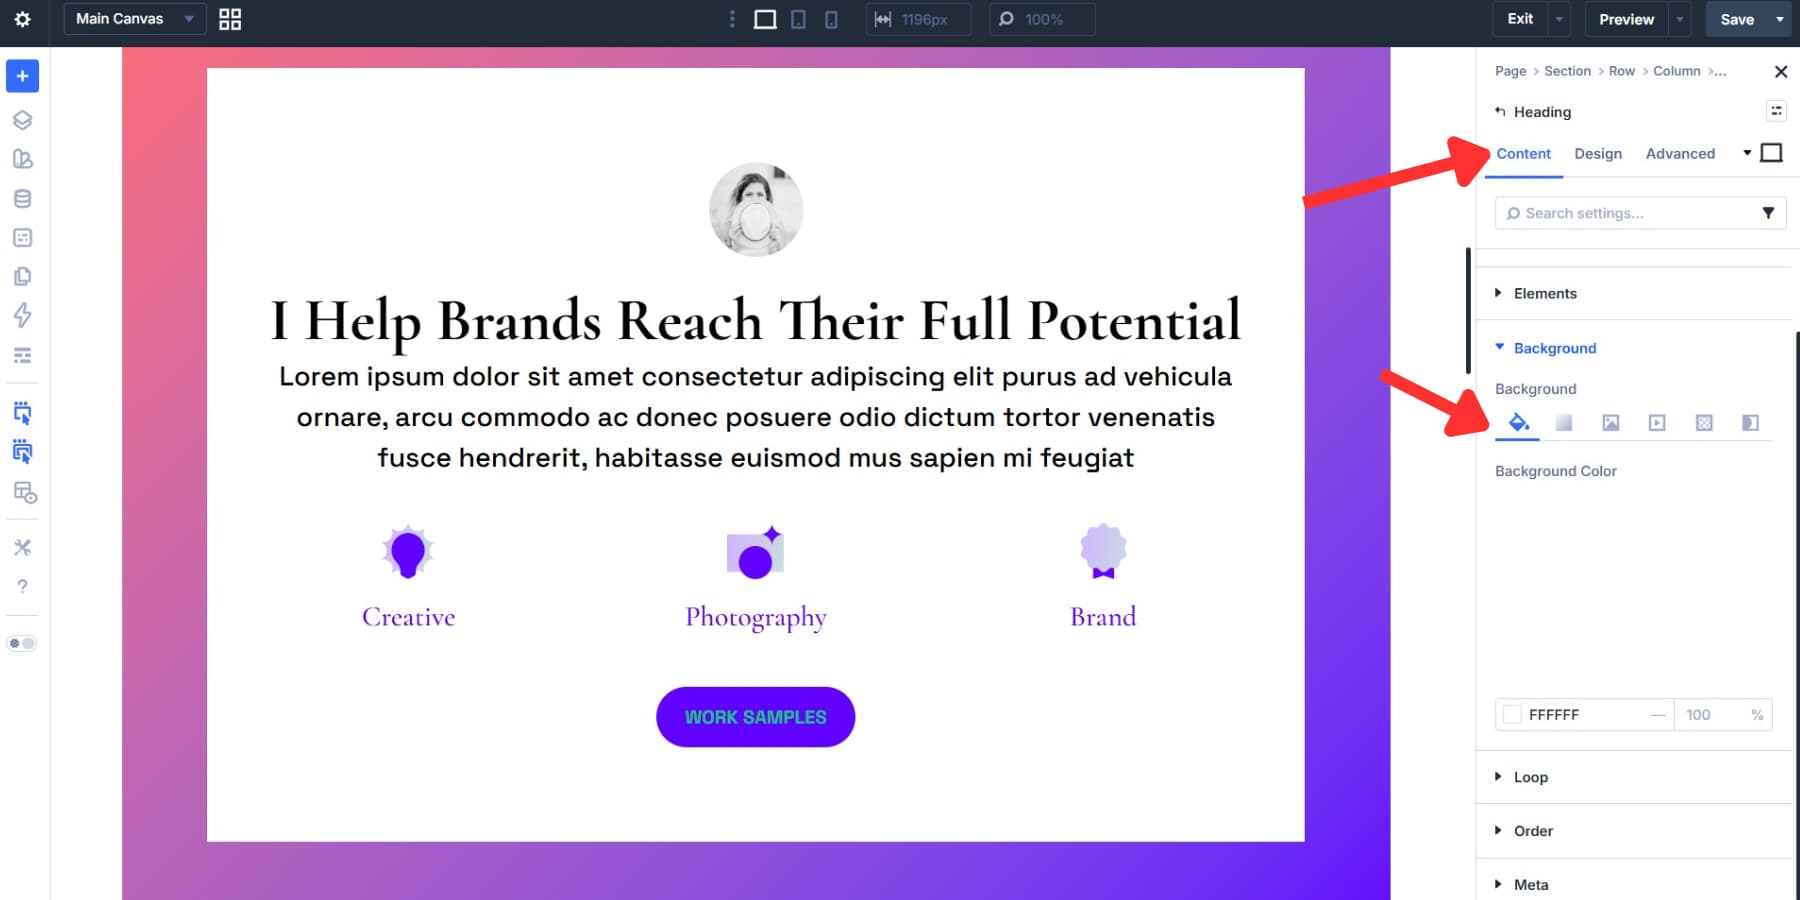Viewport: 1800px width, 900px height.
Task: Select the solid color background paint bucket icon
Action: [x=1517, y=422]
